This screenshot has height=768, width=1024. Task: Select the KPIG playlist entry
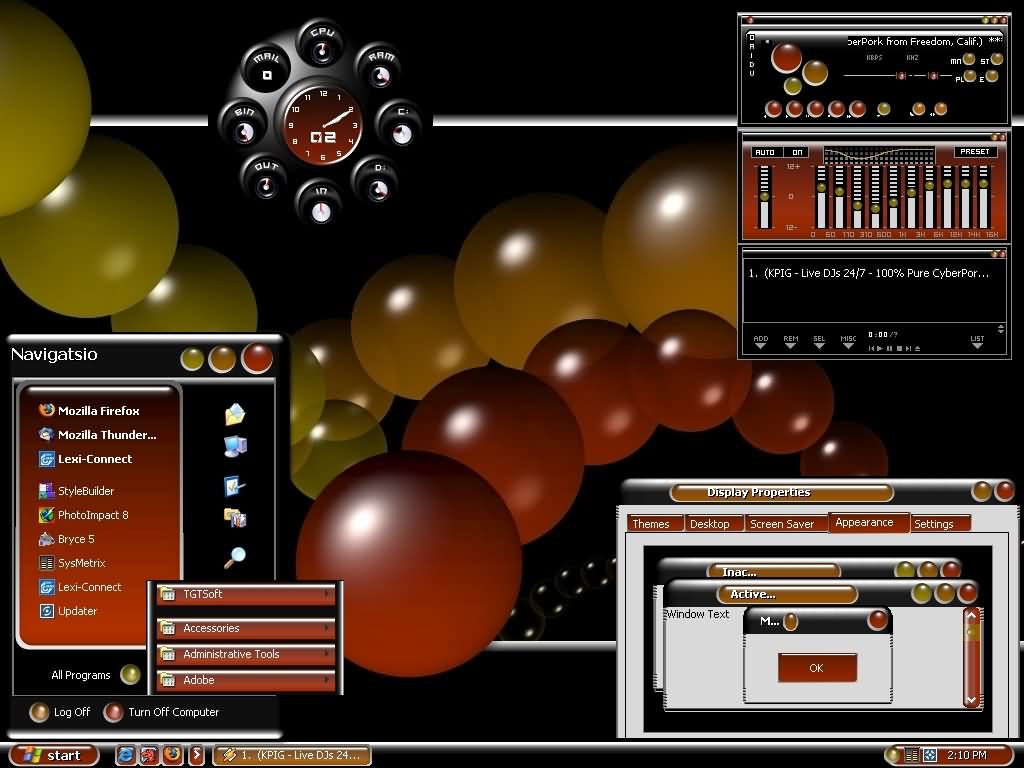[869, 273]
